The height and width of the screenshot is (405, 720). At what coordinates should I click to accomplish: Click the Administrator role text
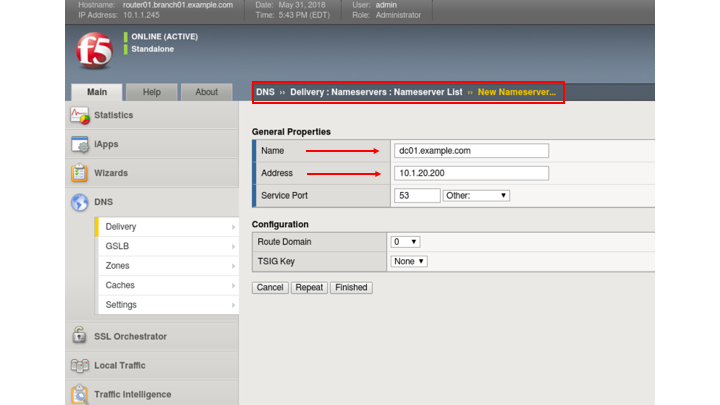point(398,15)
